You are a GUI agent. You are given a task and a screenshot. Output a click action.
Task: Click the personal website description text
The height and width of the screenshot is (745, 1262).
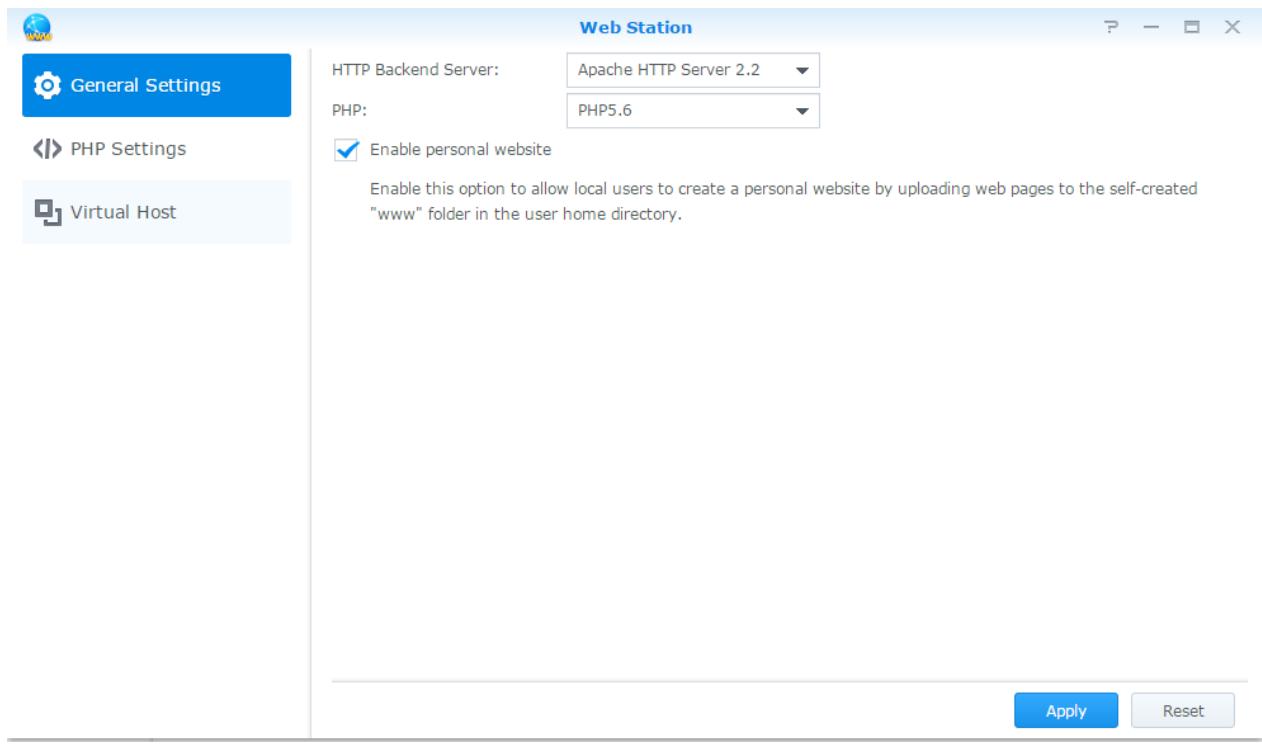(783, 201)
